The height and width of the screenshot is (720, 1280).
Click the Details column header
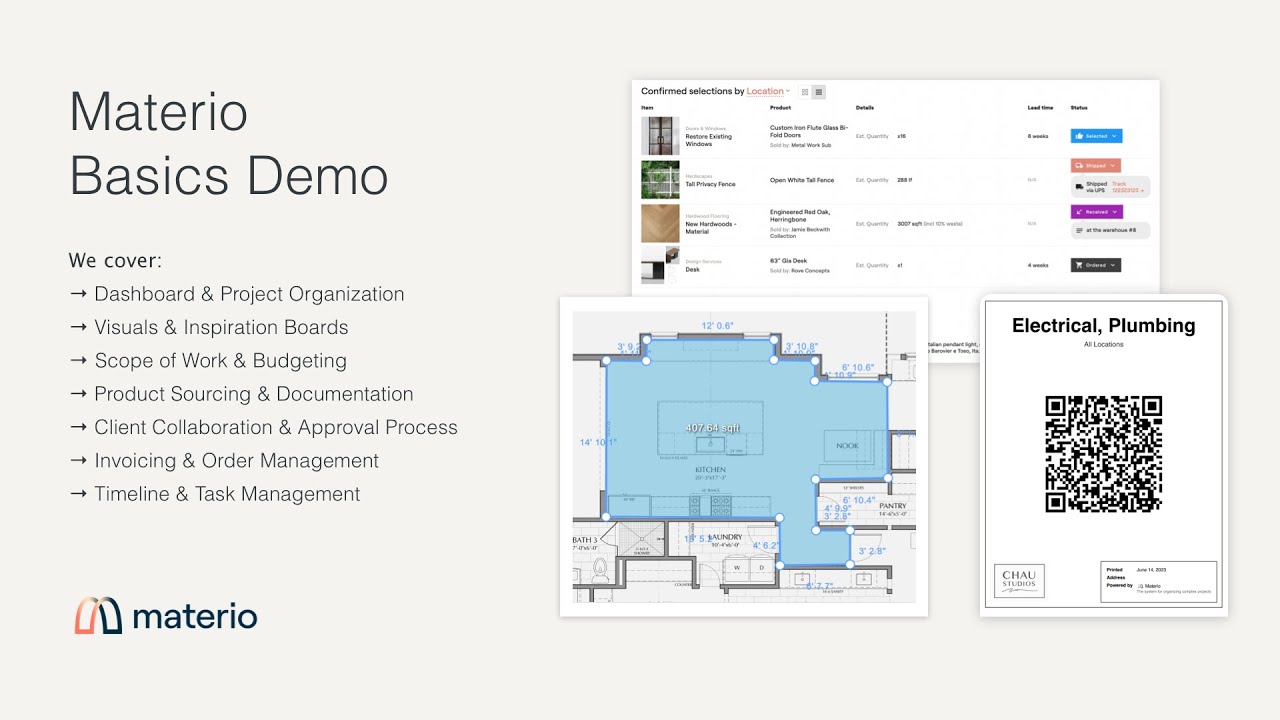[865, 108]
